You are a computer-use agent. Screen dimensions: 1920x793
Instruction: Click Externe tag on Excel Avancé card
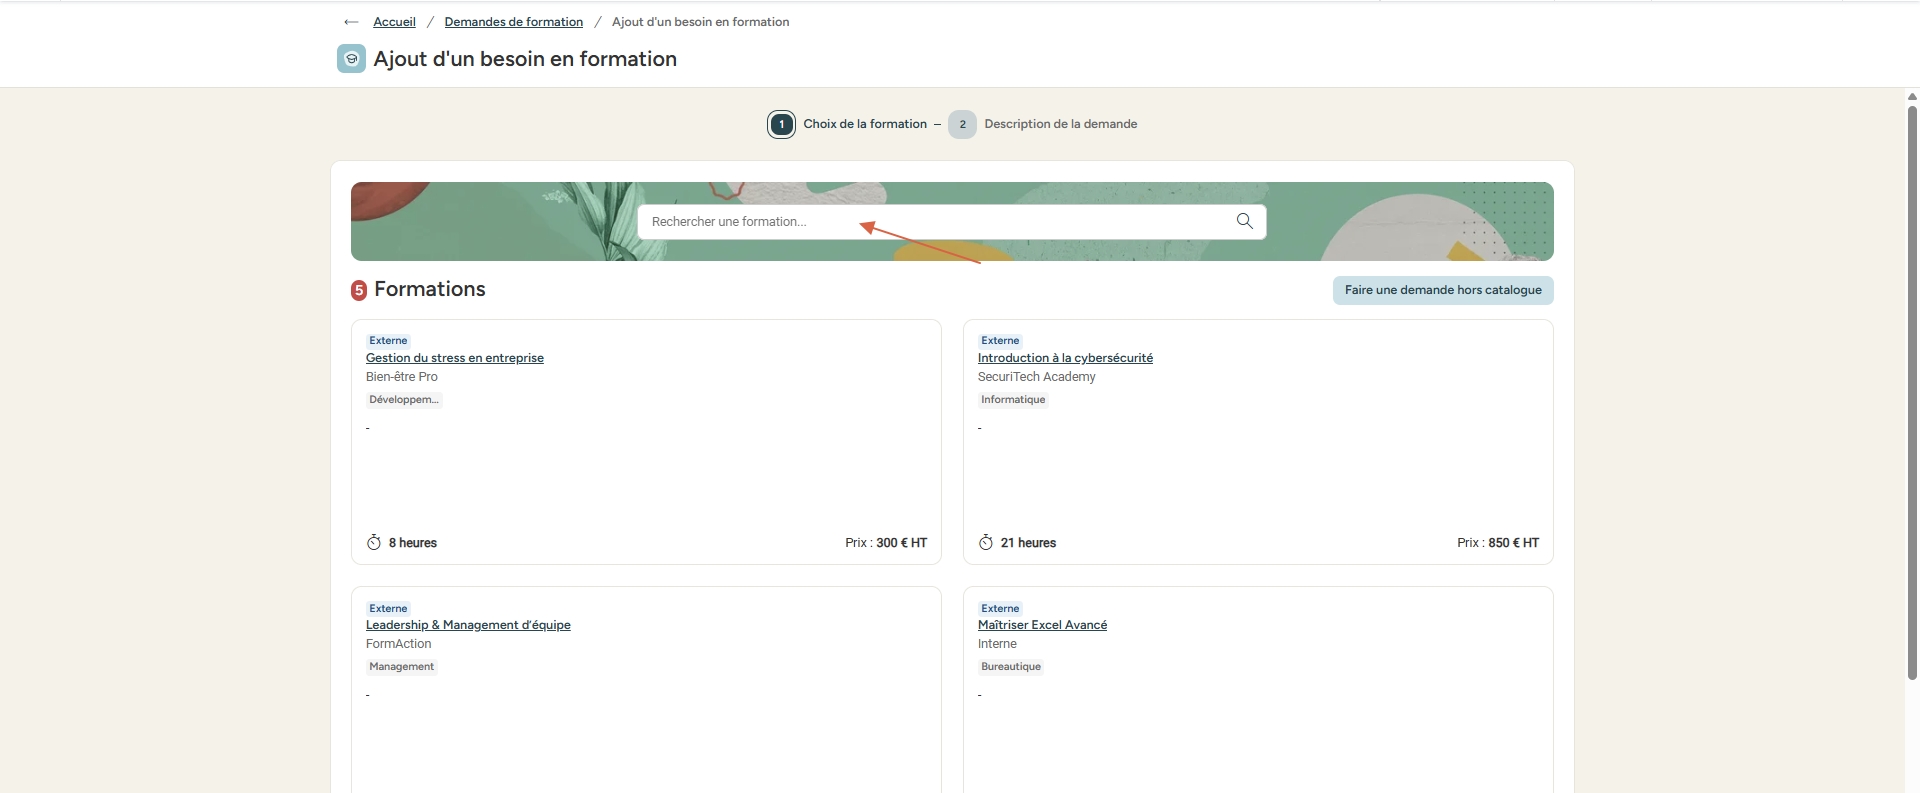[x=1000, y=608]
